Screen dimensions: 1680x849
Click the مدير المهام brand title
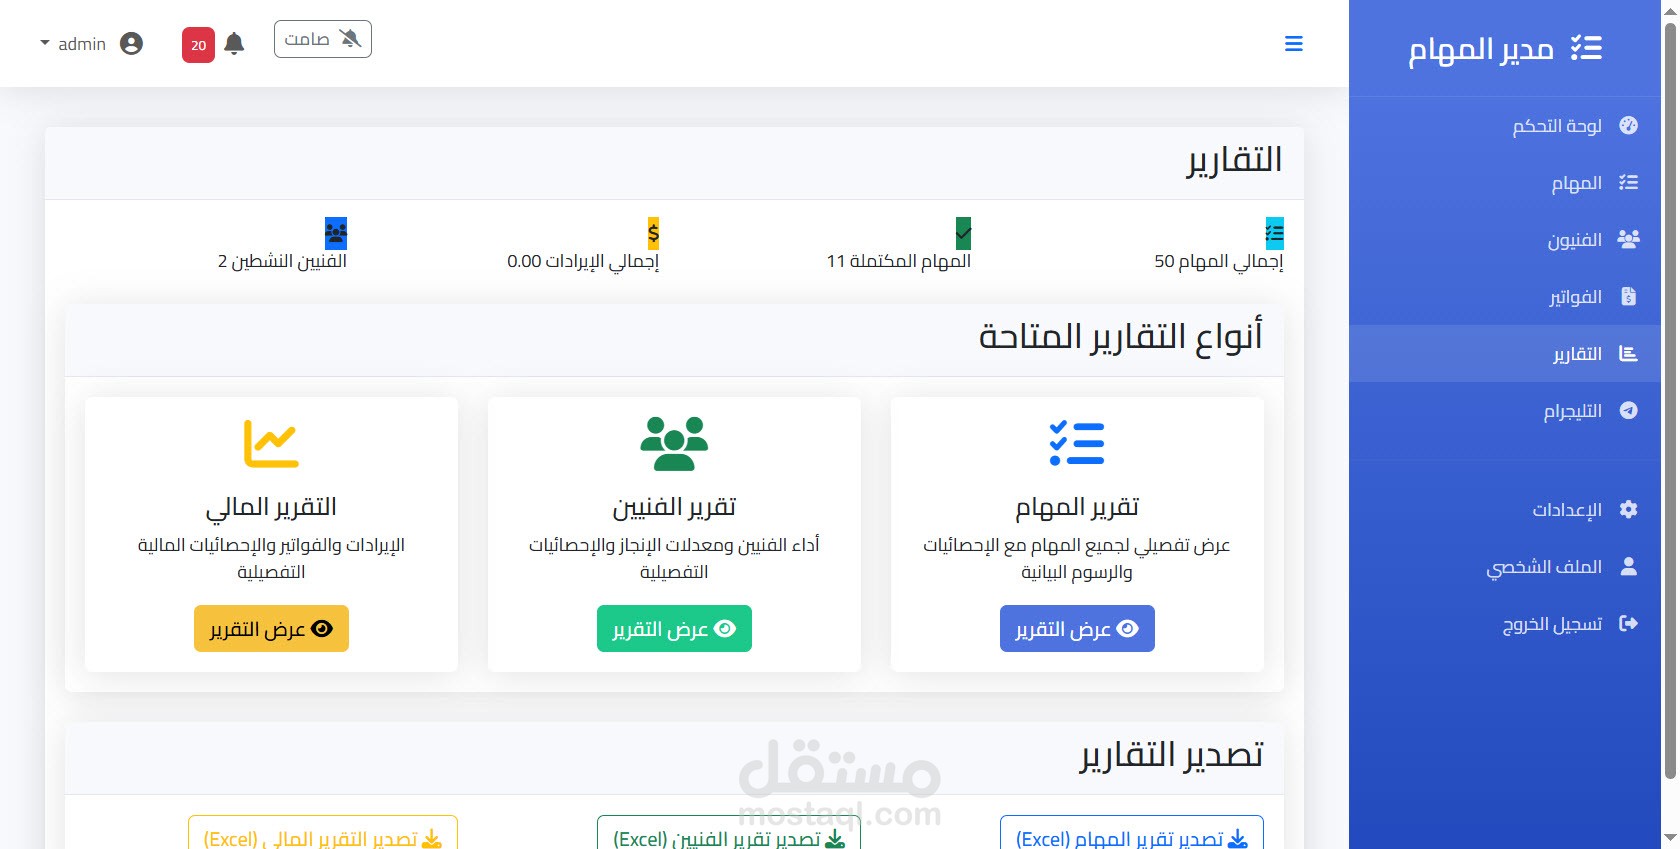(x=1480, y=49)
